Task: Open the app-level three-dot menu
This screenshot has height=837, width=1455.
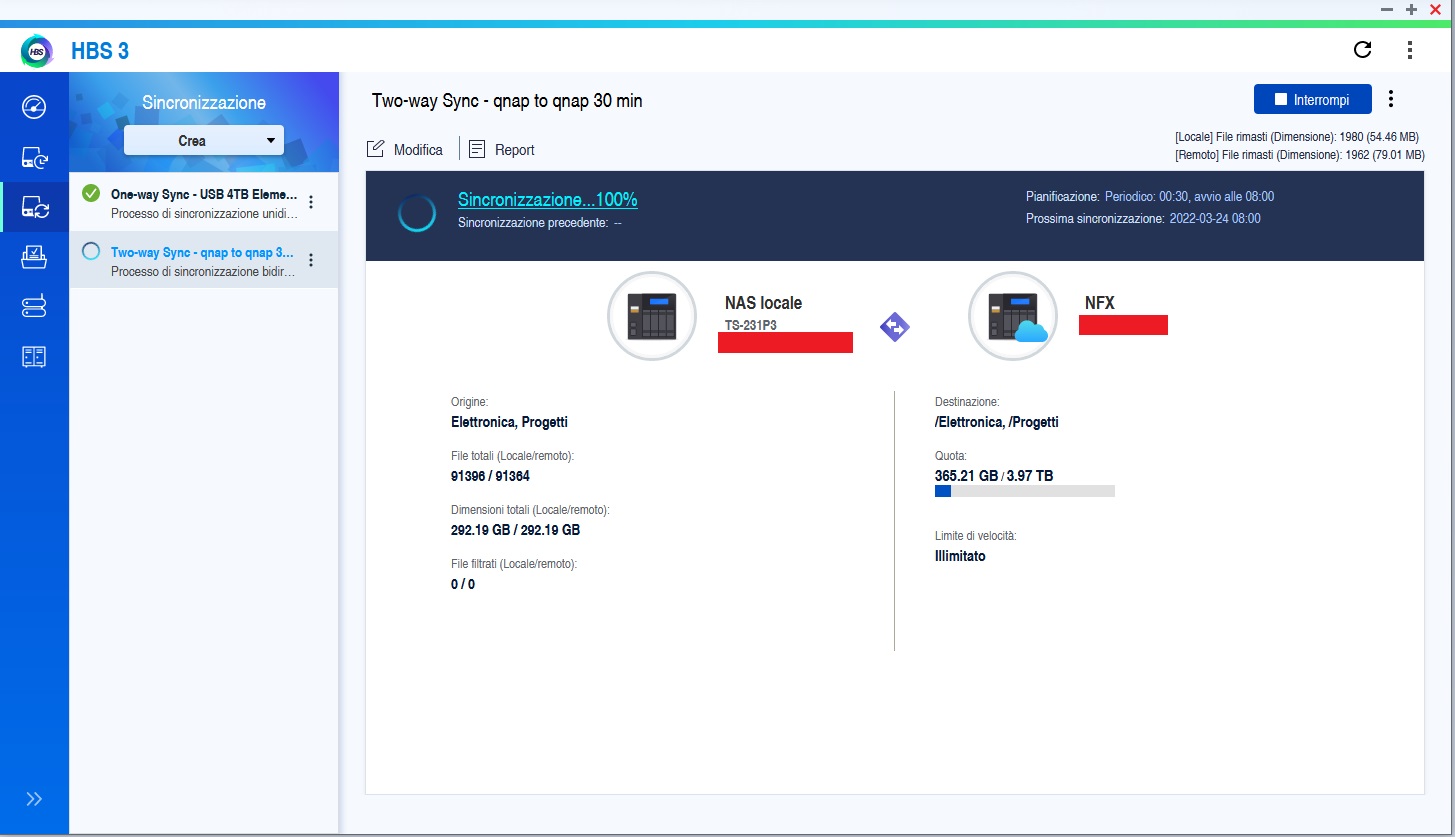Action: [1410, 50]
